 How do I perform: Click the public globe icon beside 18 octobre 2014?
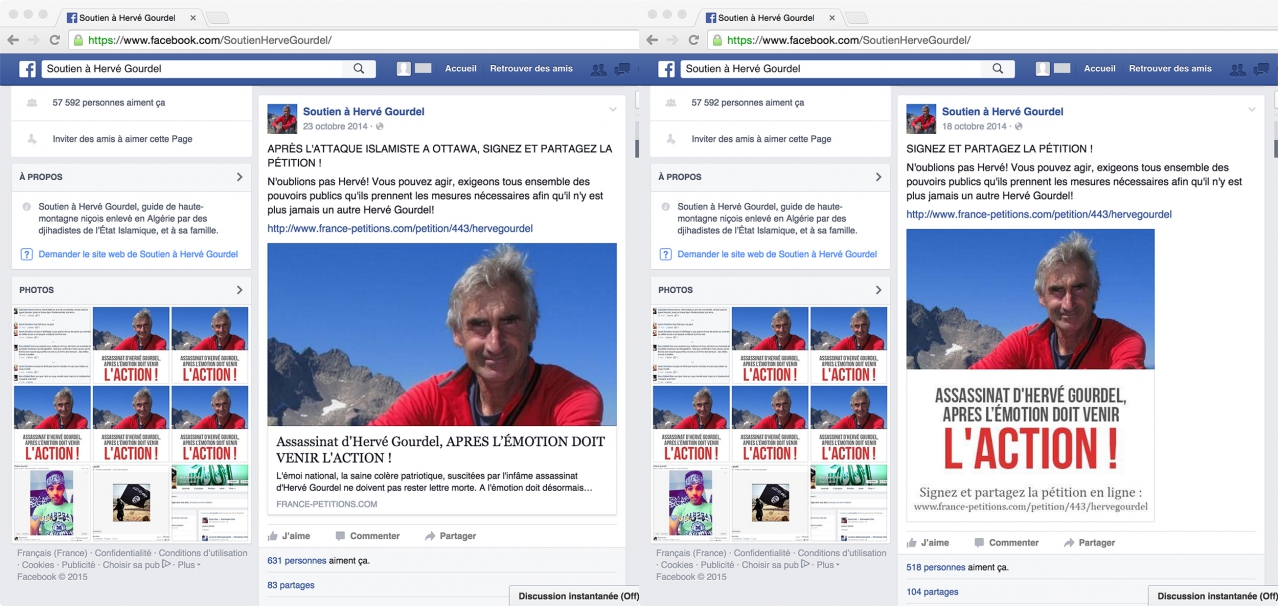[1019, 127]
